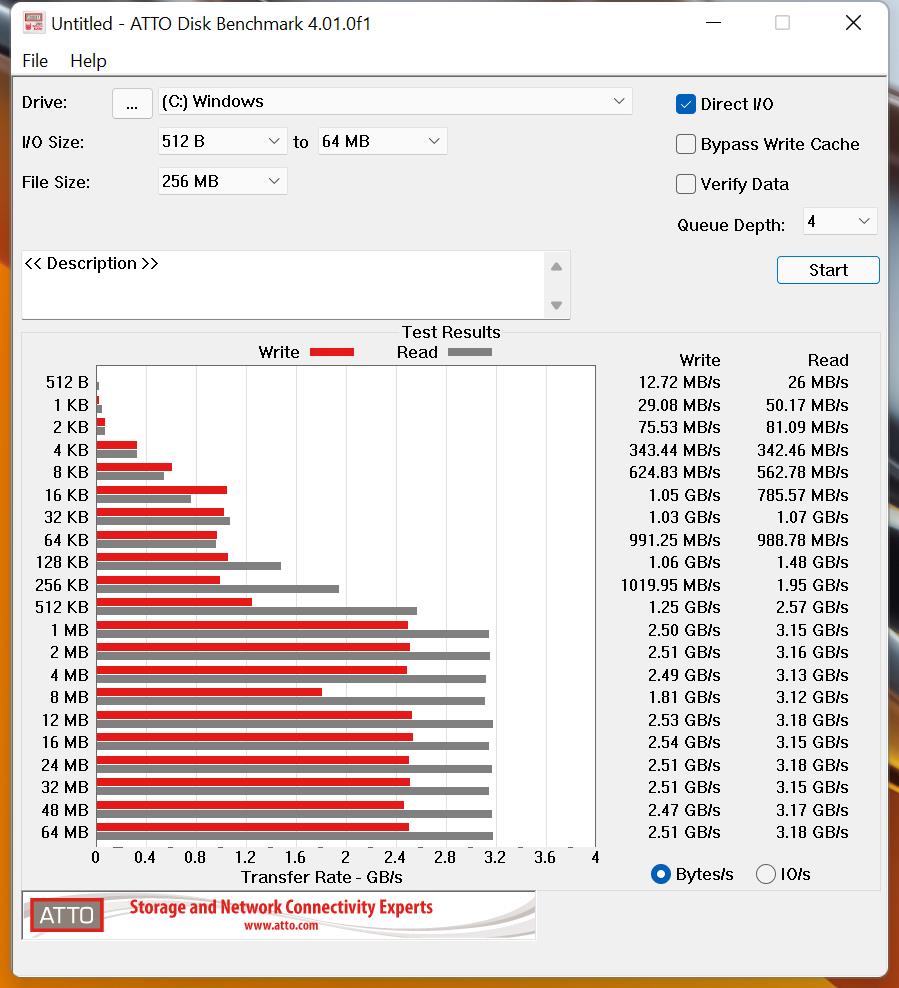Expand the 512 B I/O size dropdown
The image size is (899, 988).
pos(222,141)
